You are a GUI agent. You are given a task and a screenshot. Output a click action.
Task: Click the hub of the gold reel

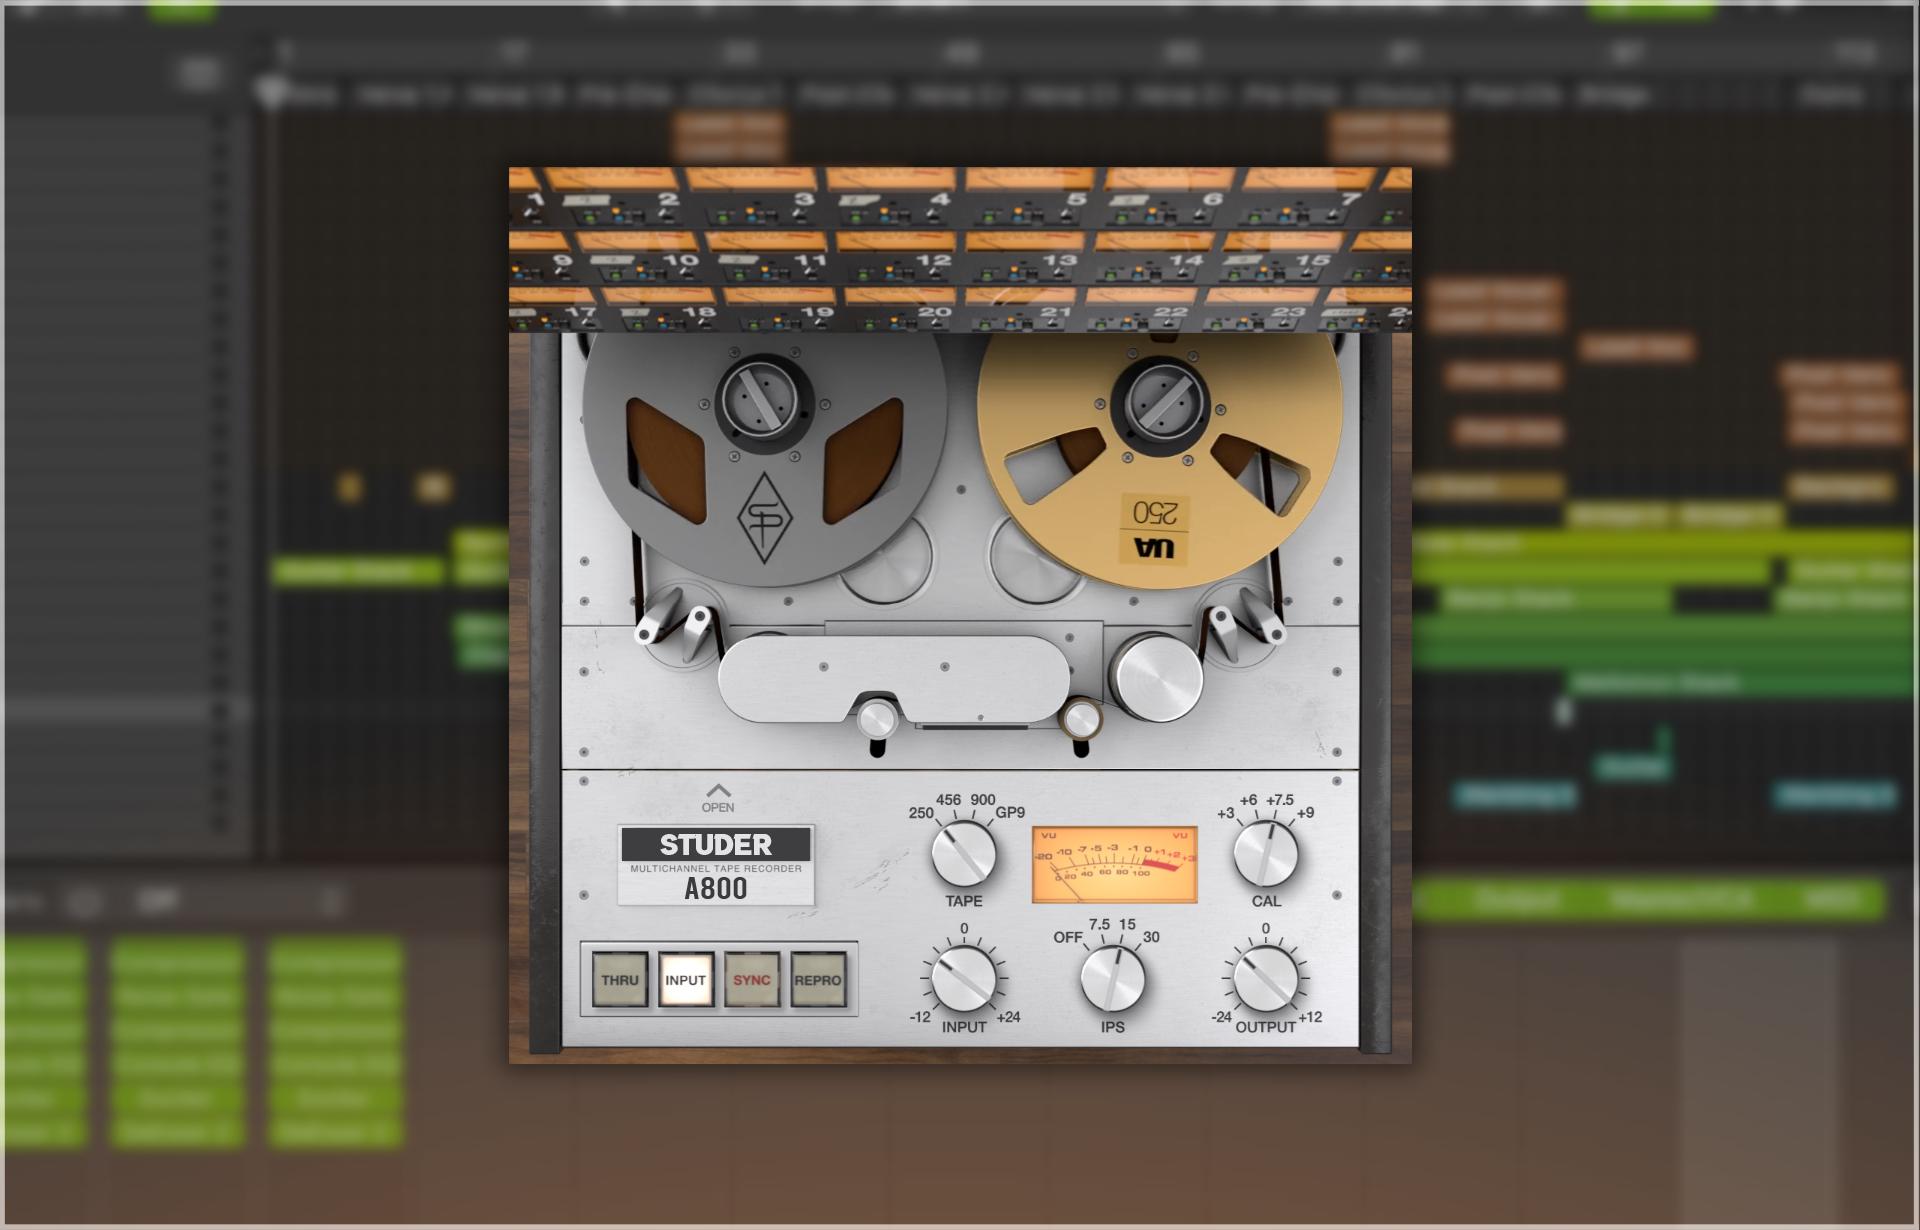[x=1160, y=401]
